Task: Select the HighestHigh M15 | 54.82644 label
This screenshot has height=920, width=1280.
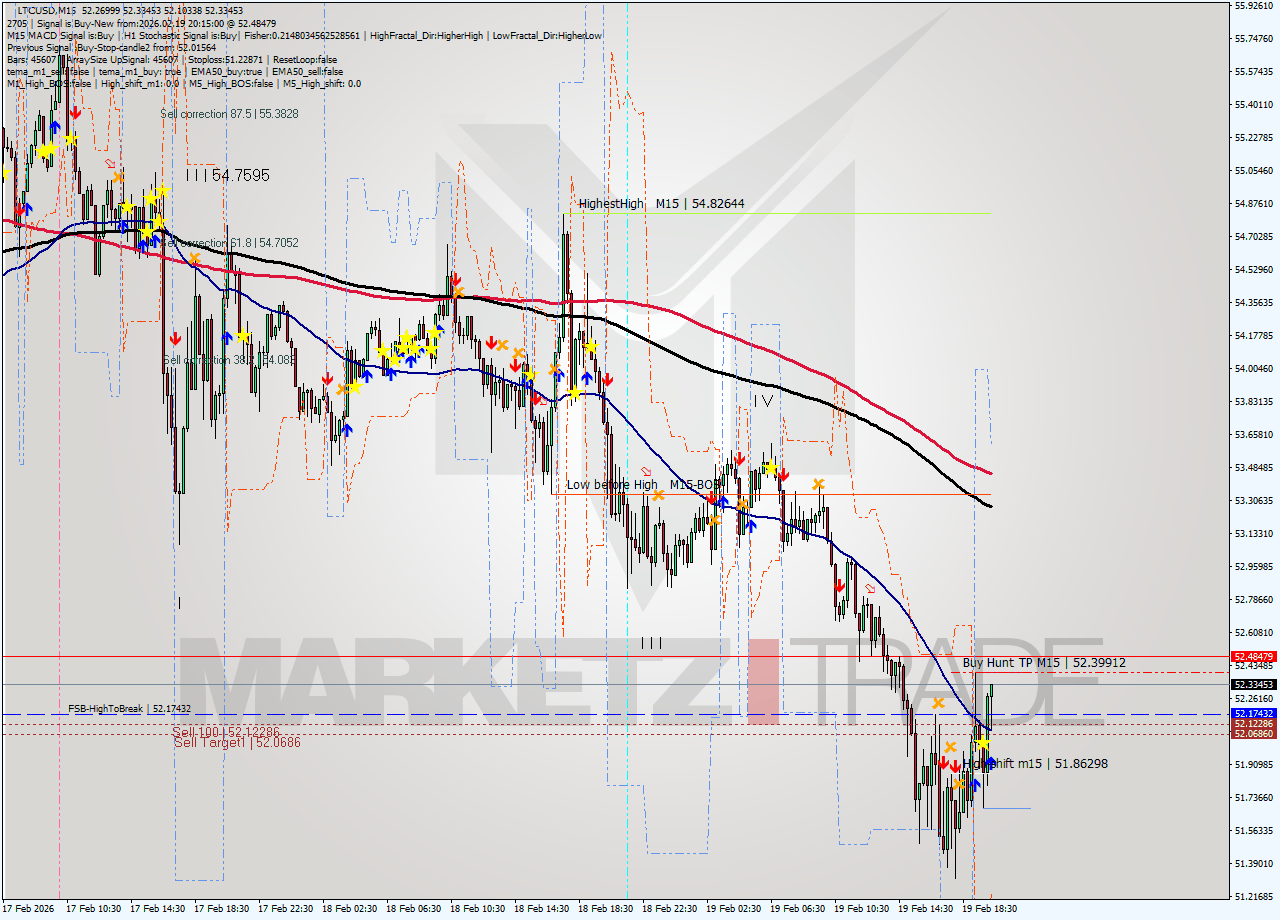Action: click(660, 203)
